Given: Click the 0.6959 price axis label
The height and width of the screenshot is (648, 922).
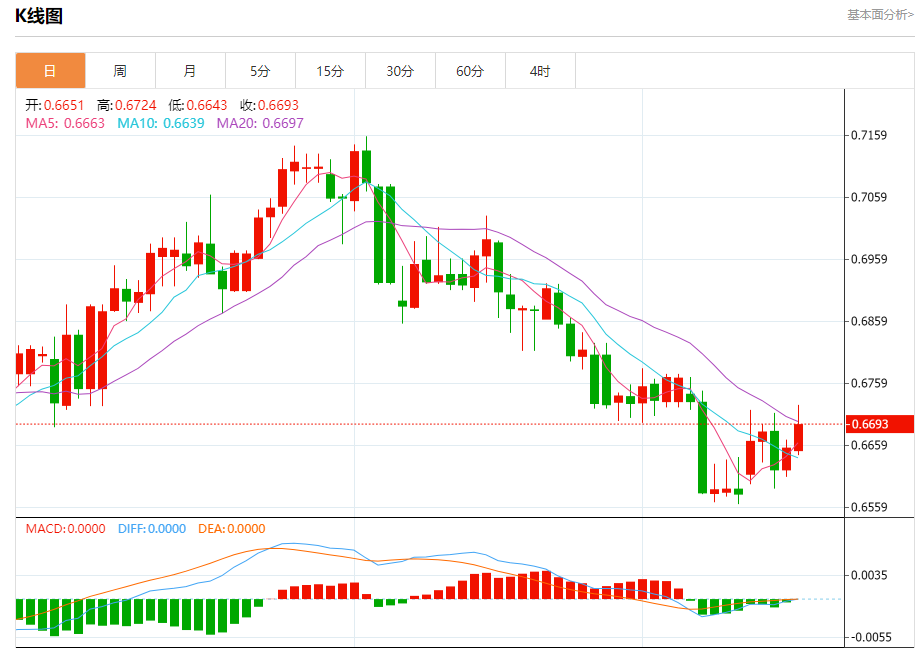Looking at the screenshot, I should click(x=869, y=259).
